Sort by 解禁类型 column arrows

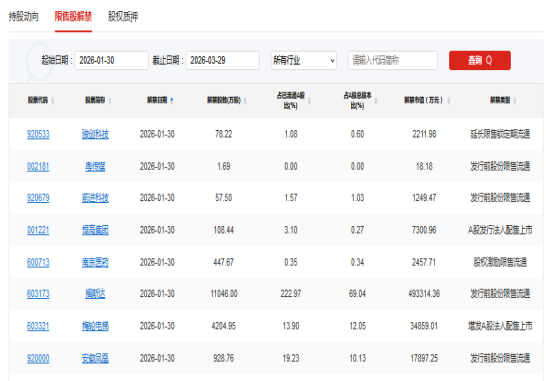tap(515, 101)
